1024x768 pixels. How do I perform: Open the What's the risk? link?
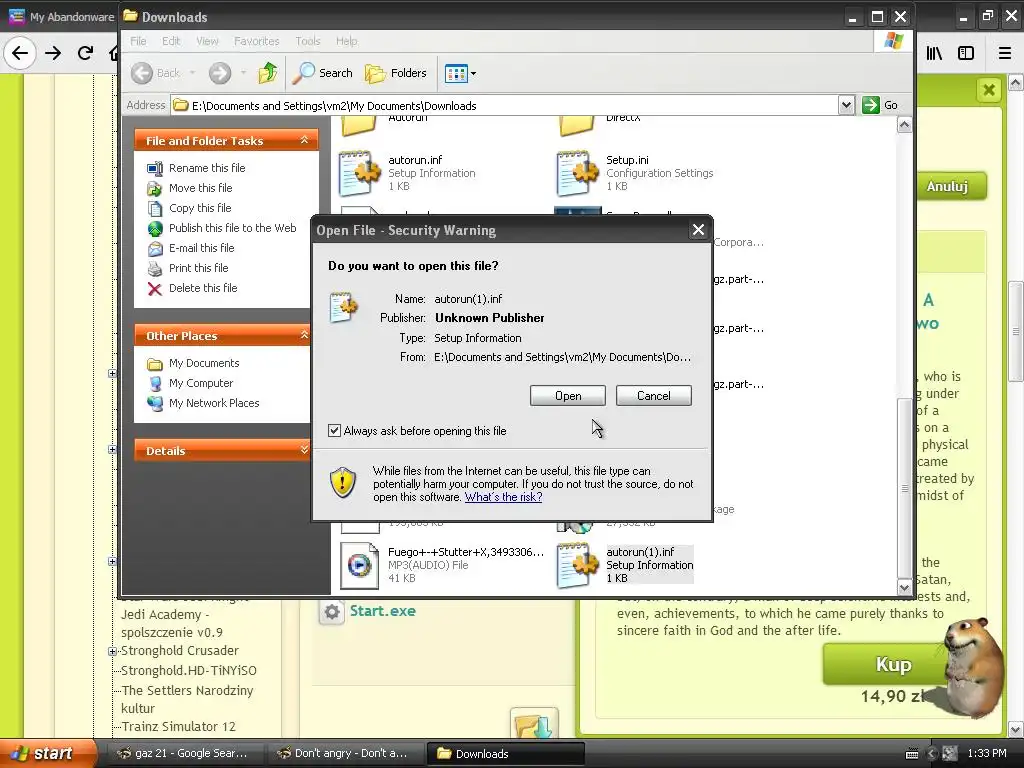click(503, 497)
